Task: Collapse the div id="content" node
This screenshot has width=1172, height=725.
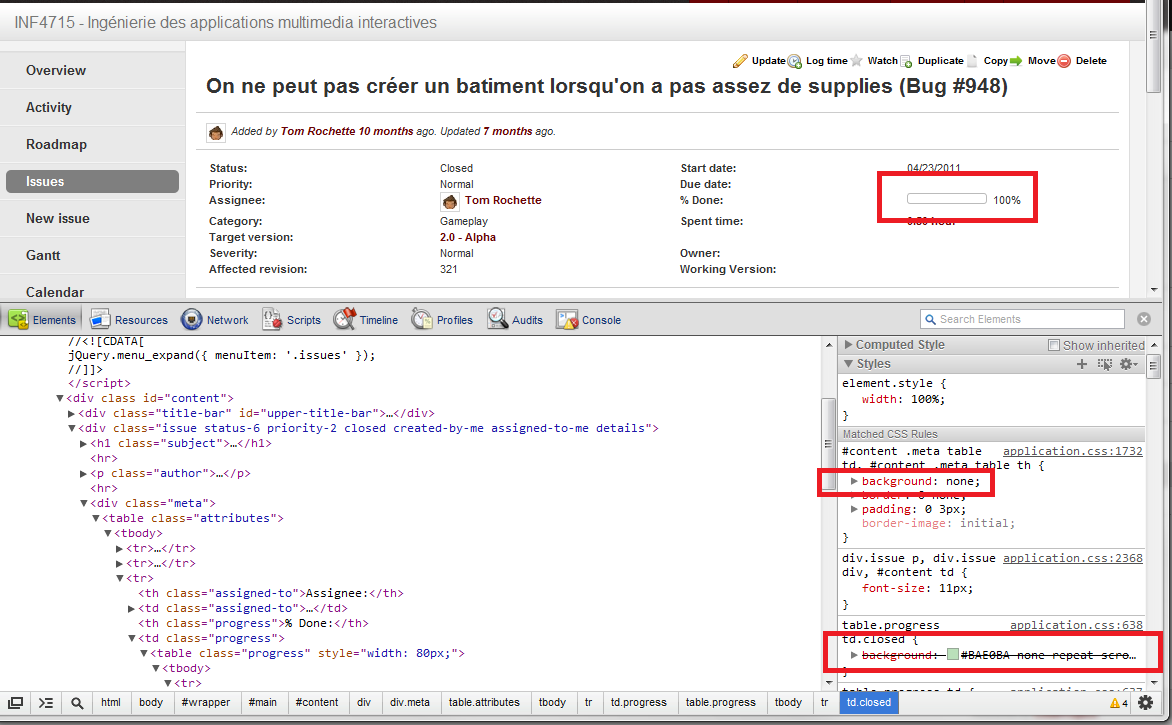Action: point(60,398)
